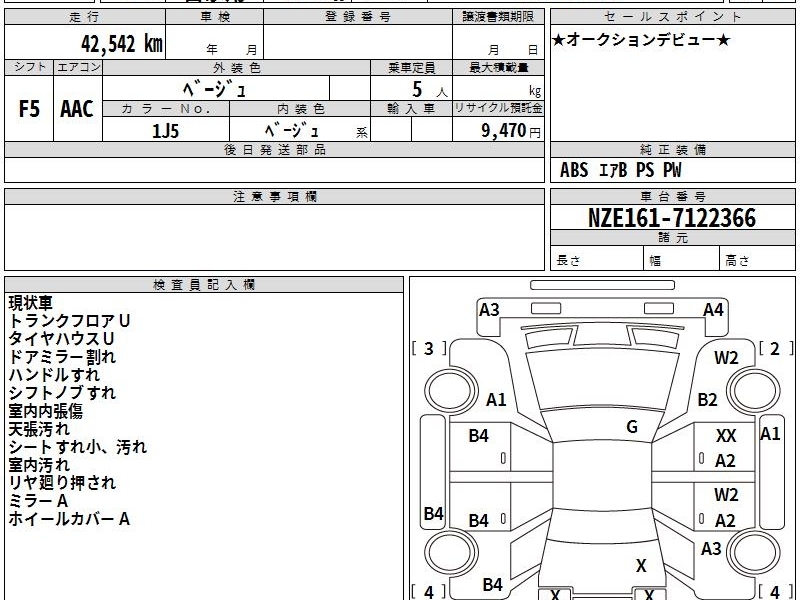The width and height of the screenshot is (800, 600).
Task: Click the seating capacity value 5 人
Action: (429, 90)
